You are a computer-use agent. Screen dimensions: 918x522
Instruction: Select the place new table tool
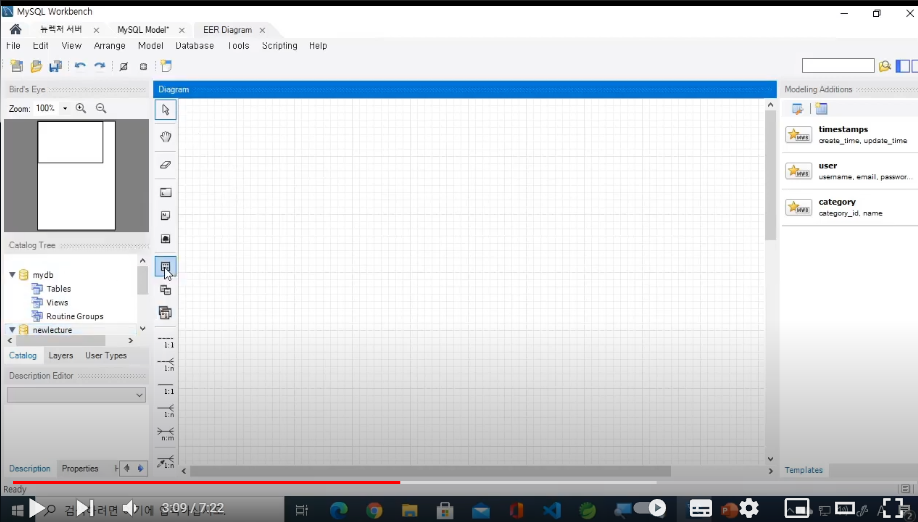(166, 267)
